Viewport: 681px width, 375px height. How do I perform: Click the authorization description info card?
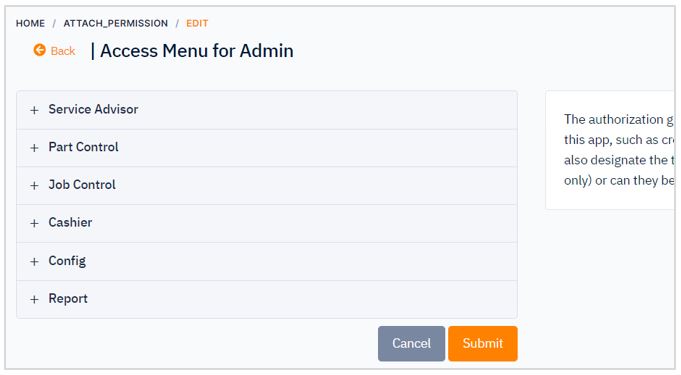point(610,150)
